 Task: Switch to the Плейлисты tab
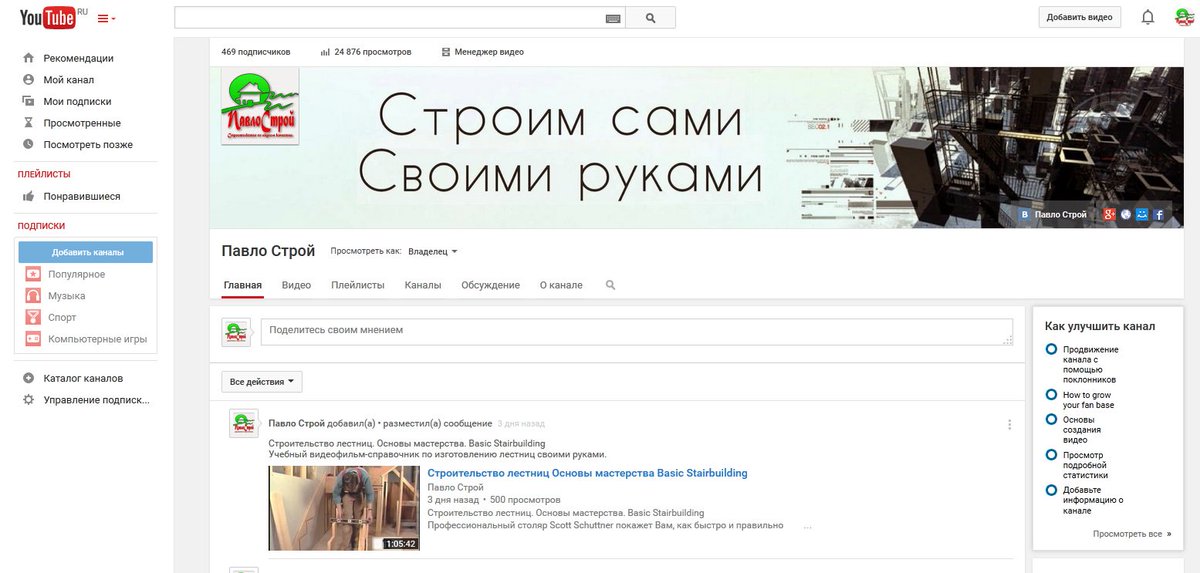click(358, 285)
